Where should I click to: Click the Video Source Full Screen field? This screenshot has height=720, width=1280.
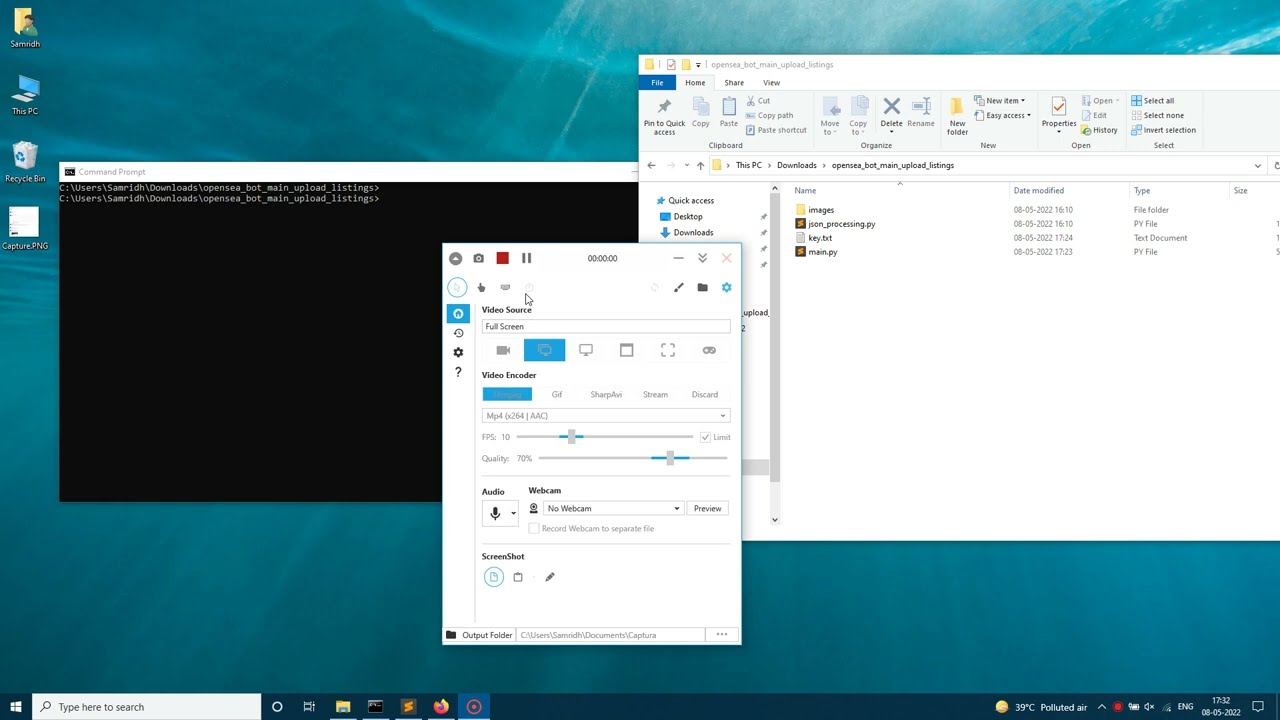tap(606, 326)
